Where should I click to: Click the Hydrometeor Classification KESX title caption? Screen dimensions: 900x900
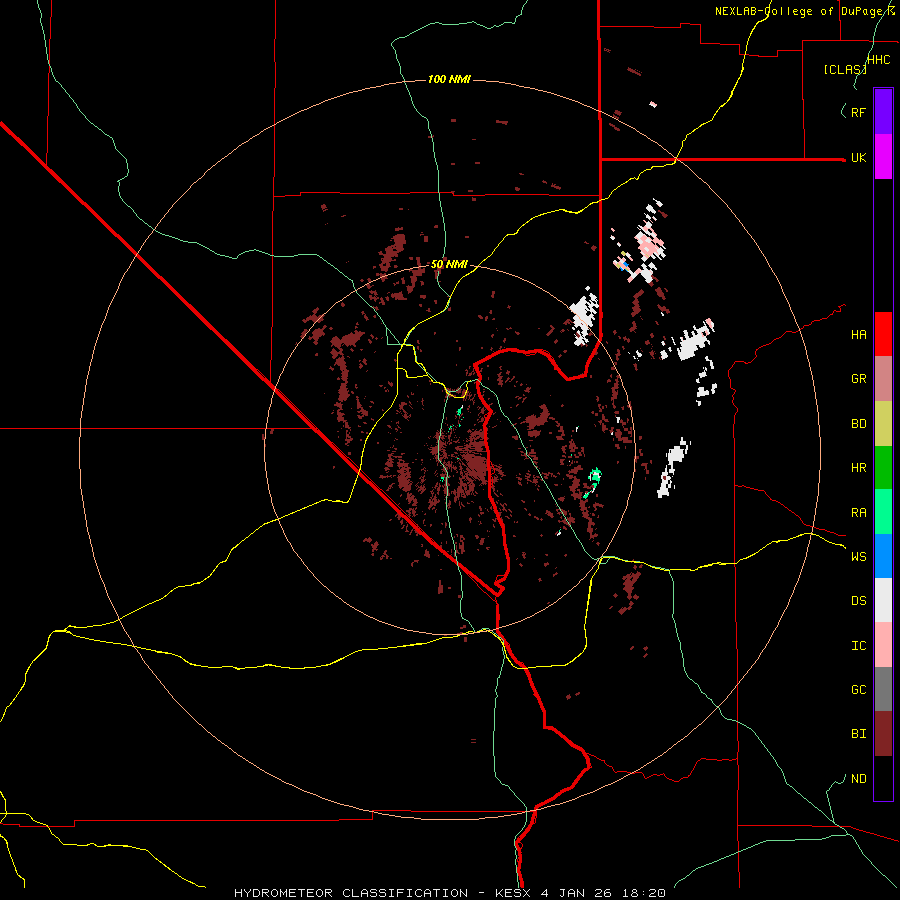[449, 893]
